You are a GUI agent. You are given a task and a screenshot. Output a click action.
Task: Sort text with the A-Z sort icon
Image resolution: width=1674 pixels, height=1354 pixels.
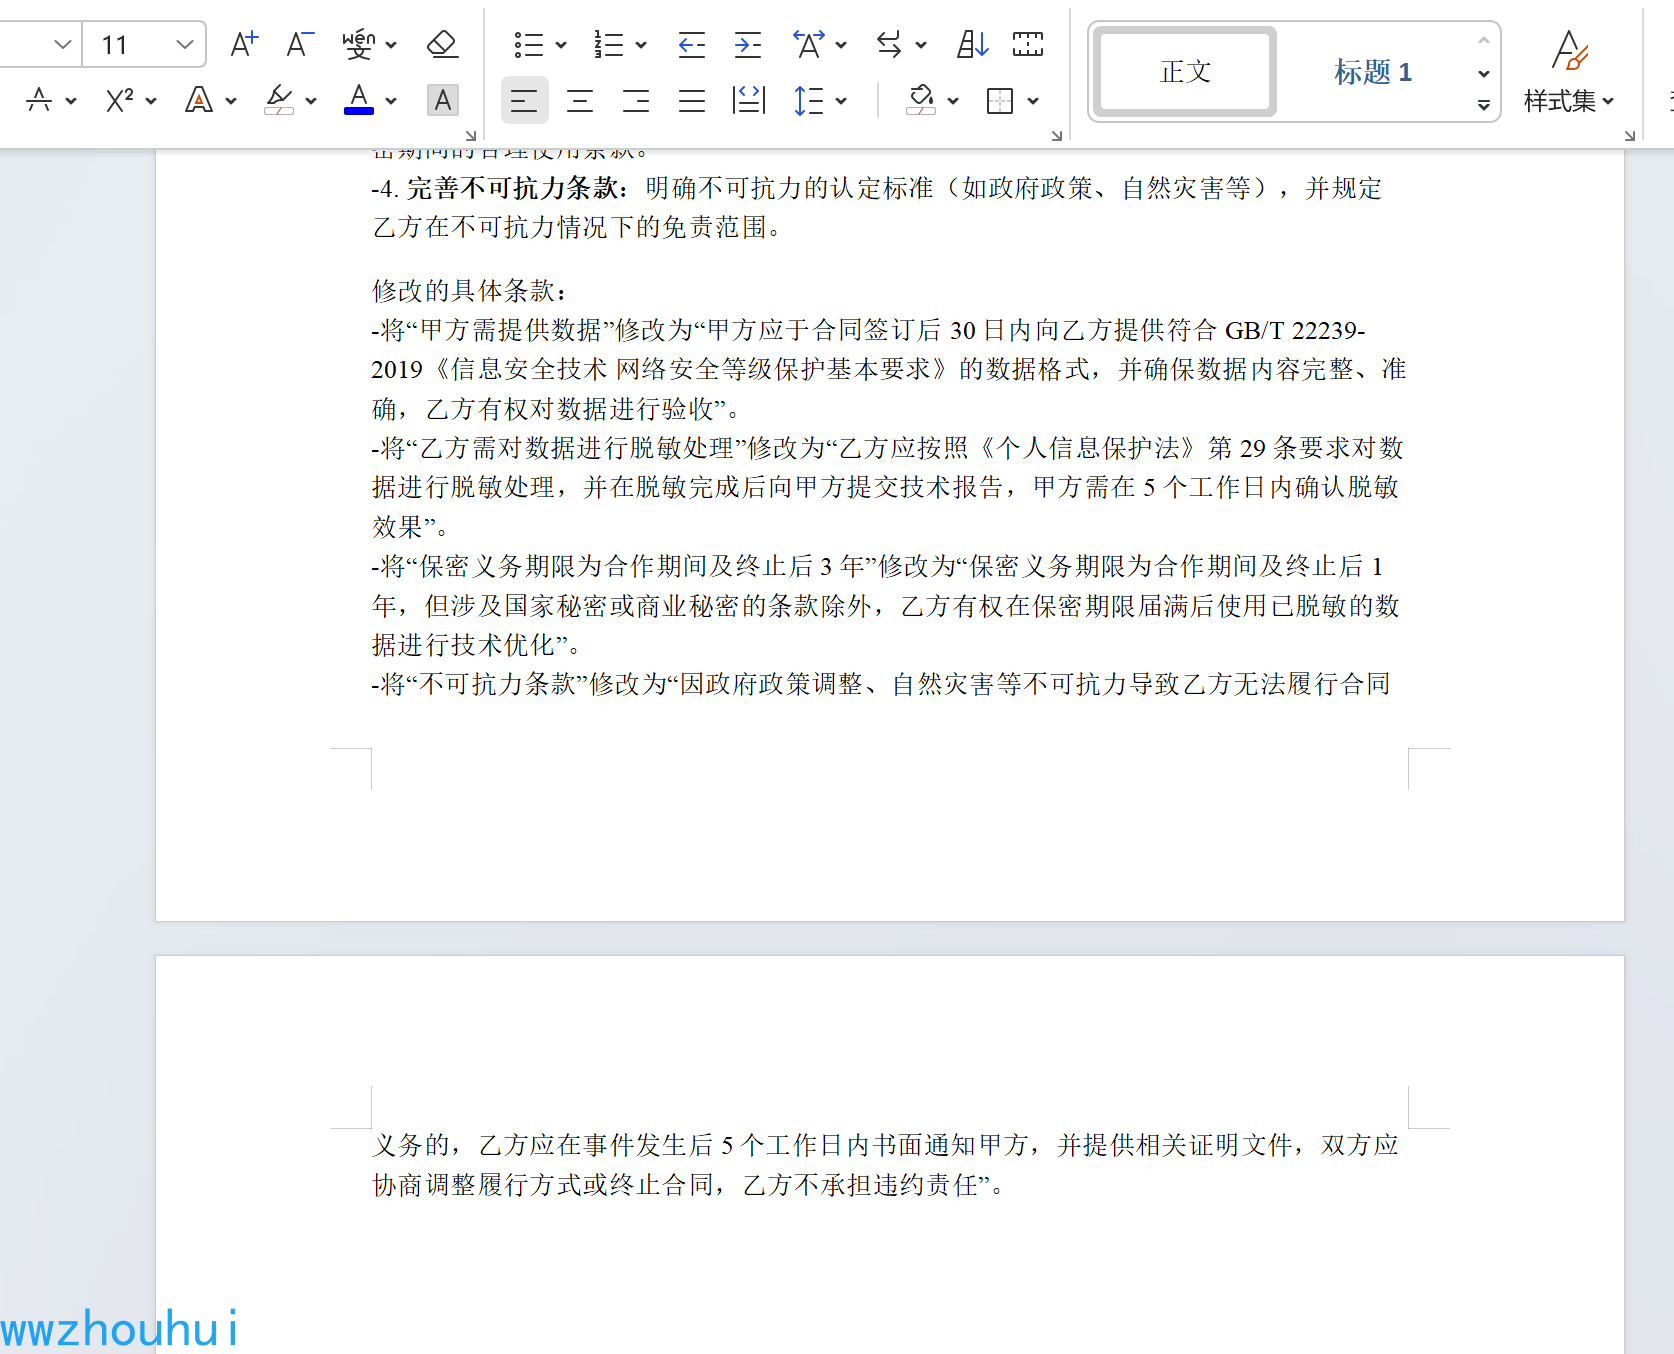(x=972, y=44)
